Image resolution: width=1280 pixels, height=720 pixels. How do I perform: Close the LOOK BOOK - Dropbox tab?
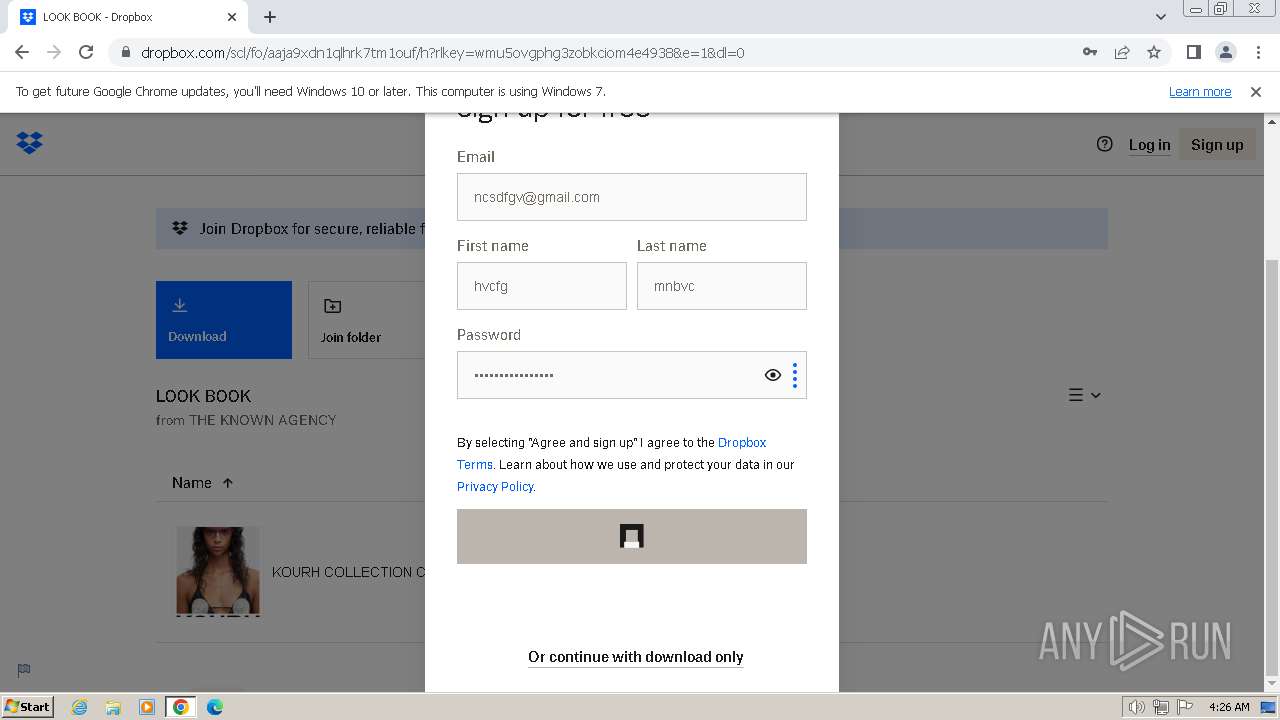point(232,17)
